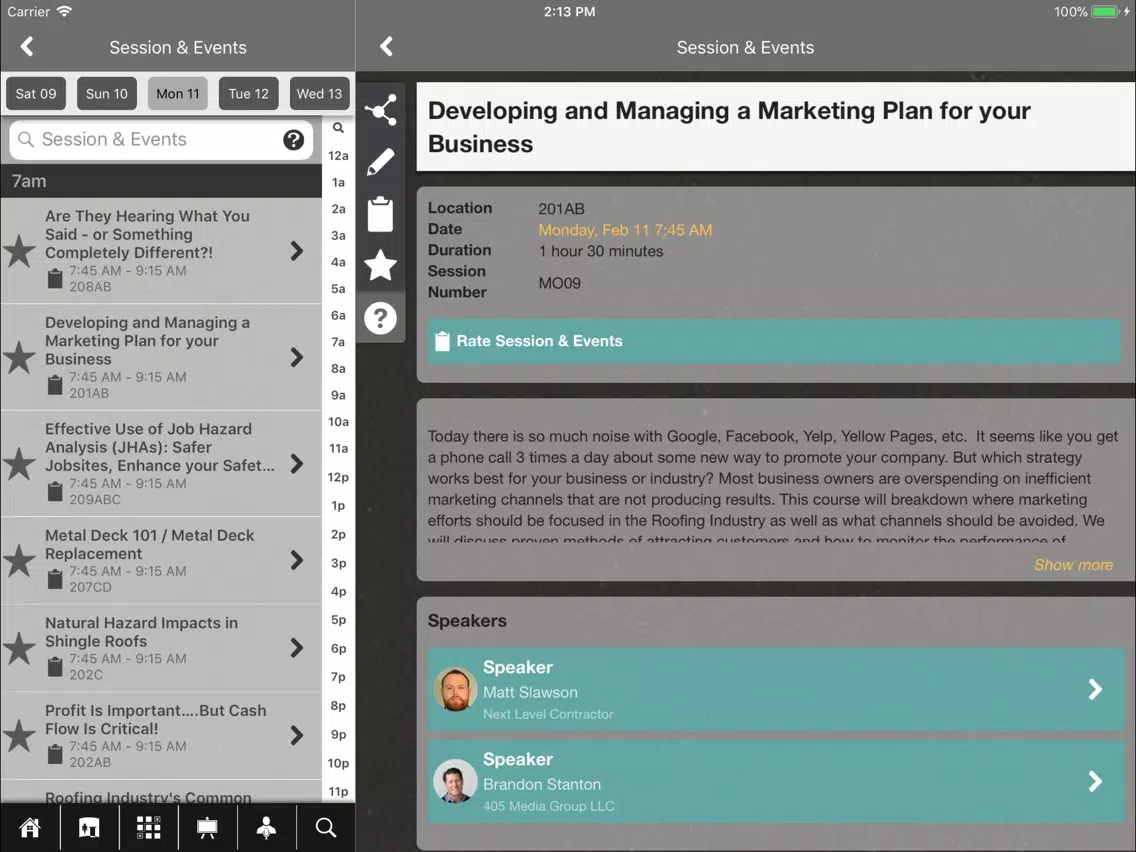Tap the magnifier icon in the bottom bar

pyautogui.click(x=325, y=827)
